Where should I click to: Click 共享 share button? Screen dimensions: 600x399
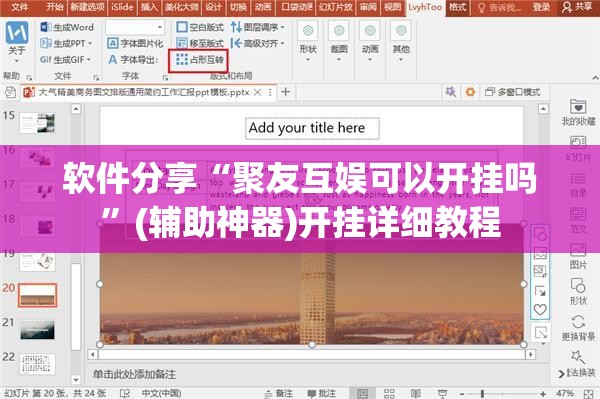click(577, 7)
